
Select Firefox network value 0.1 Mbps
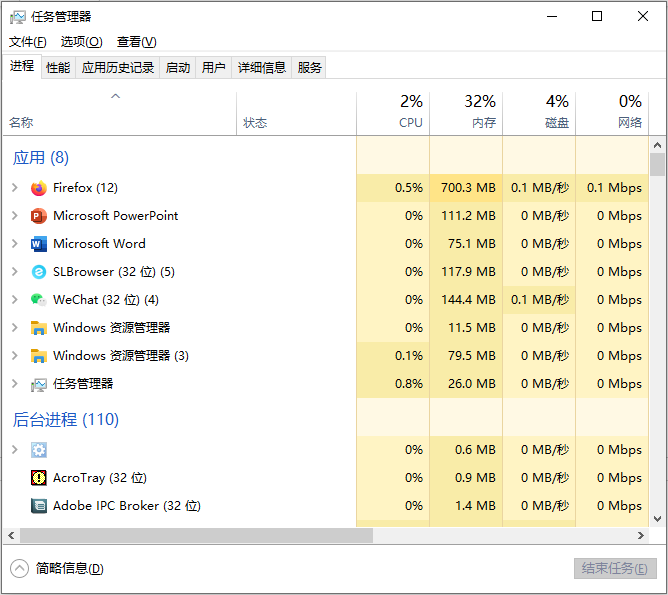click(614, 188)
